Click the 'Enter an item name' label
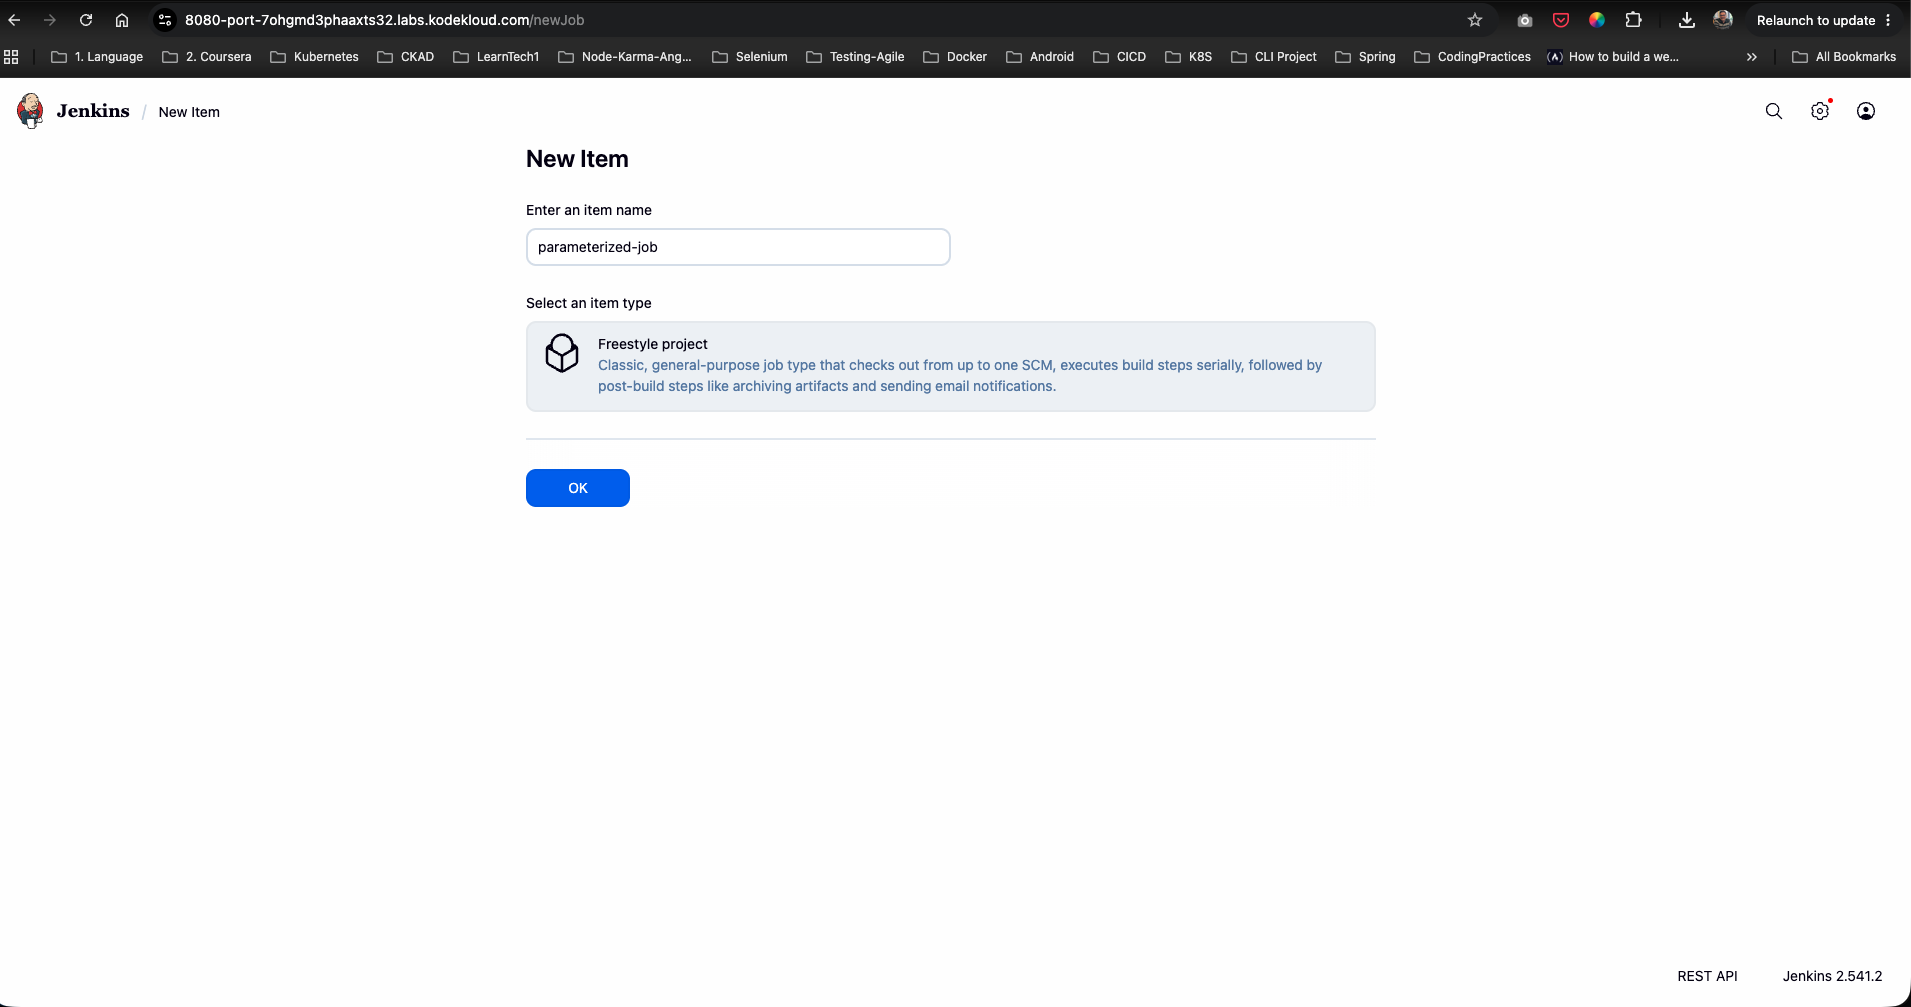1911x1007 pixels. click(x=589, y=210)
